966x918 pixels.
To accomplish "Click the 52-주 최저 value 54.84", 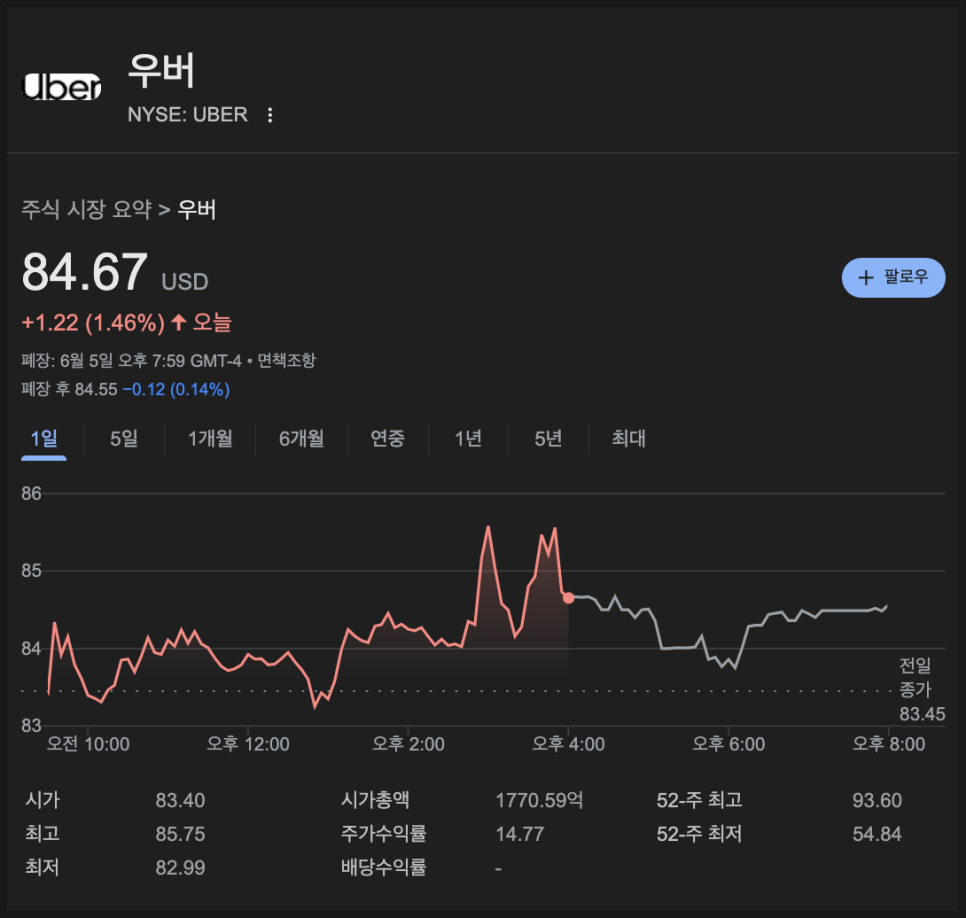I will point(877,834).
